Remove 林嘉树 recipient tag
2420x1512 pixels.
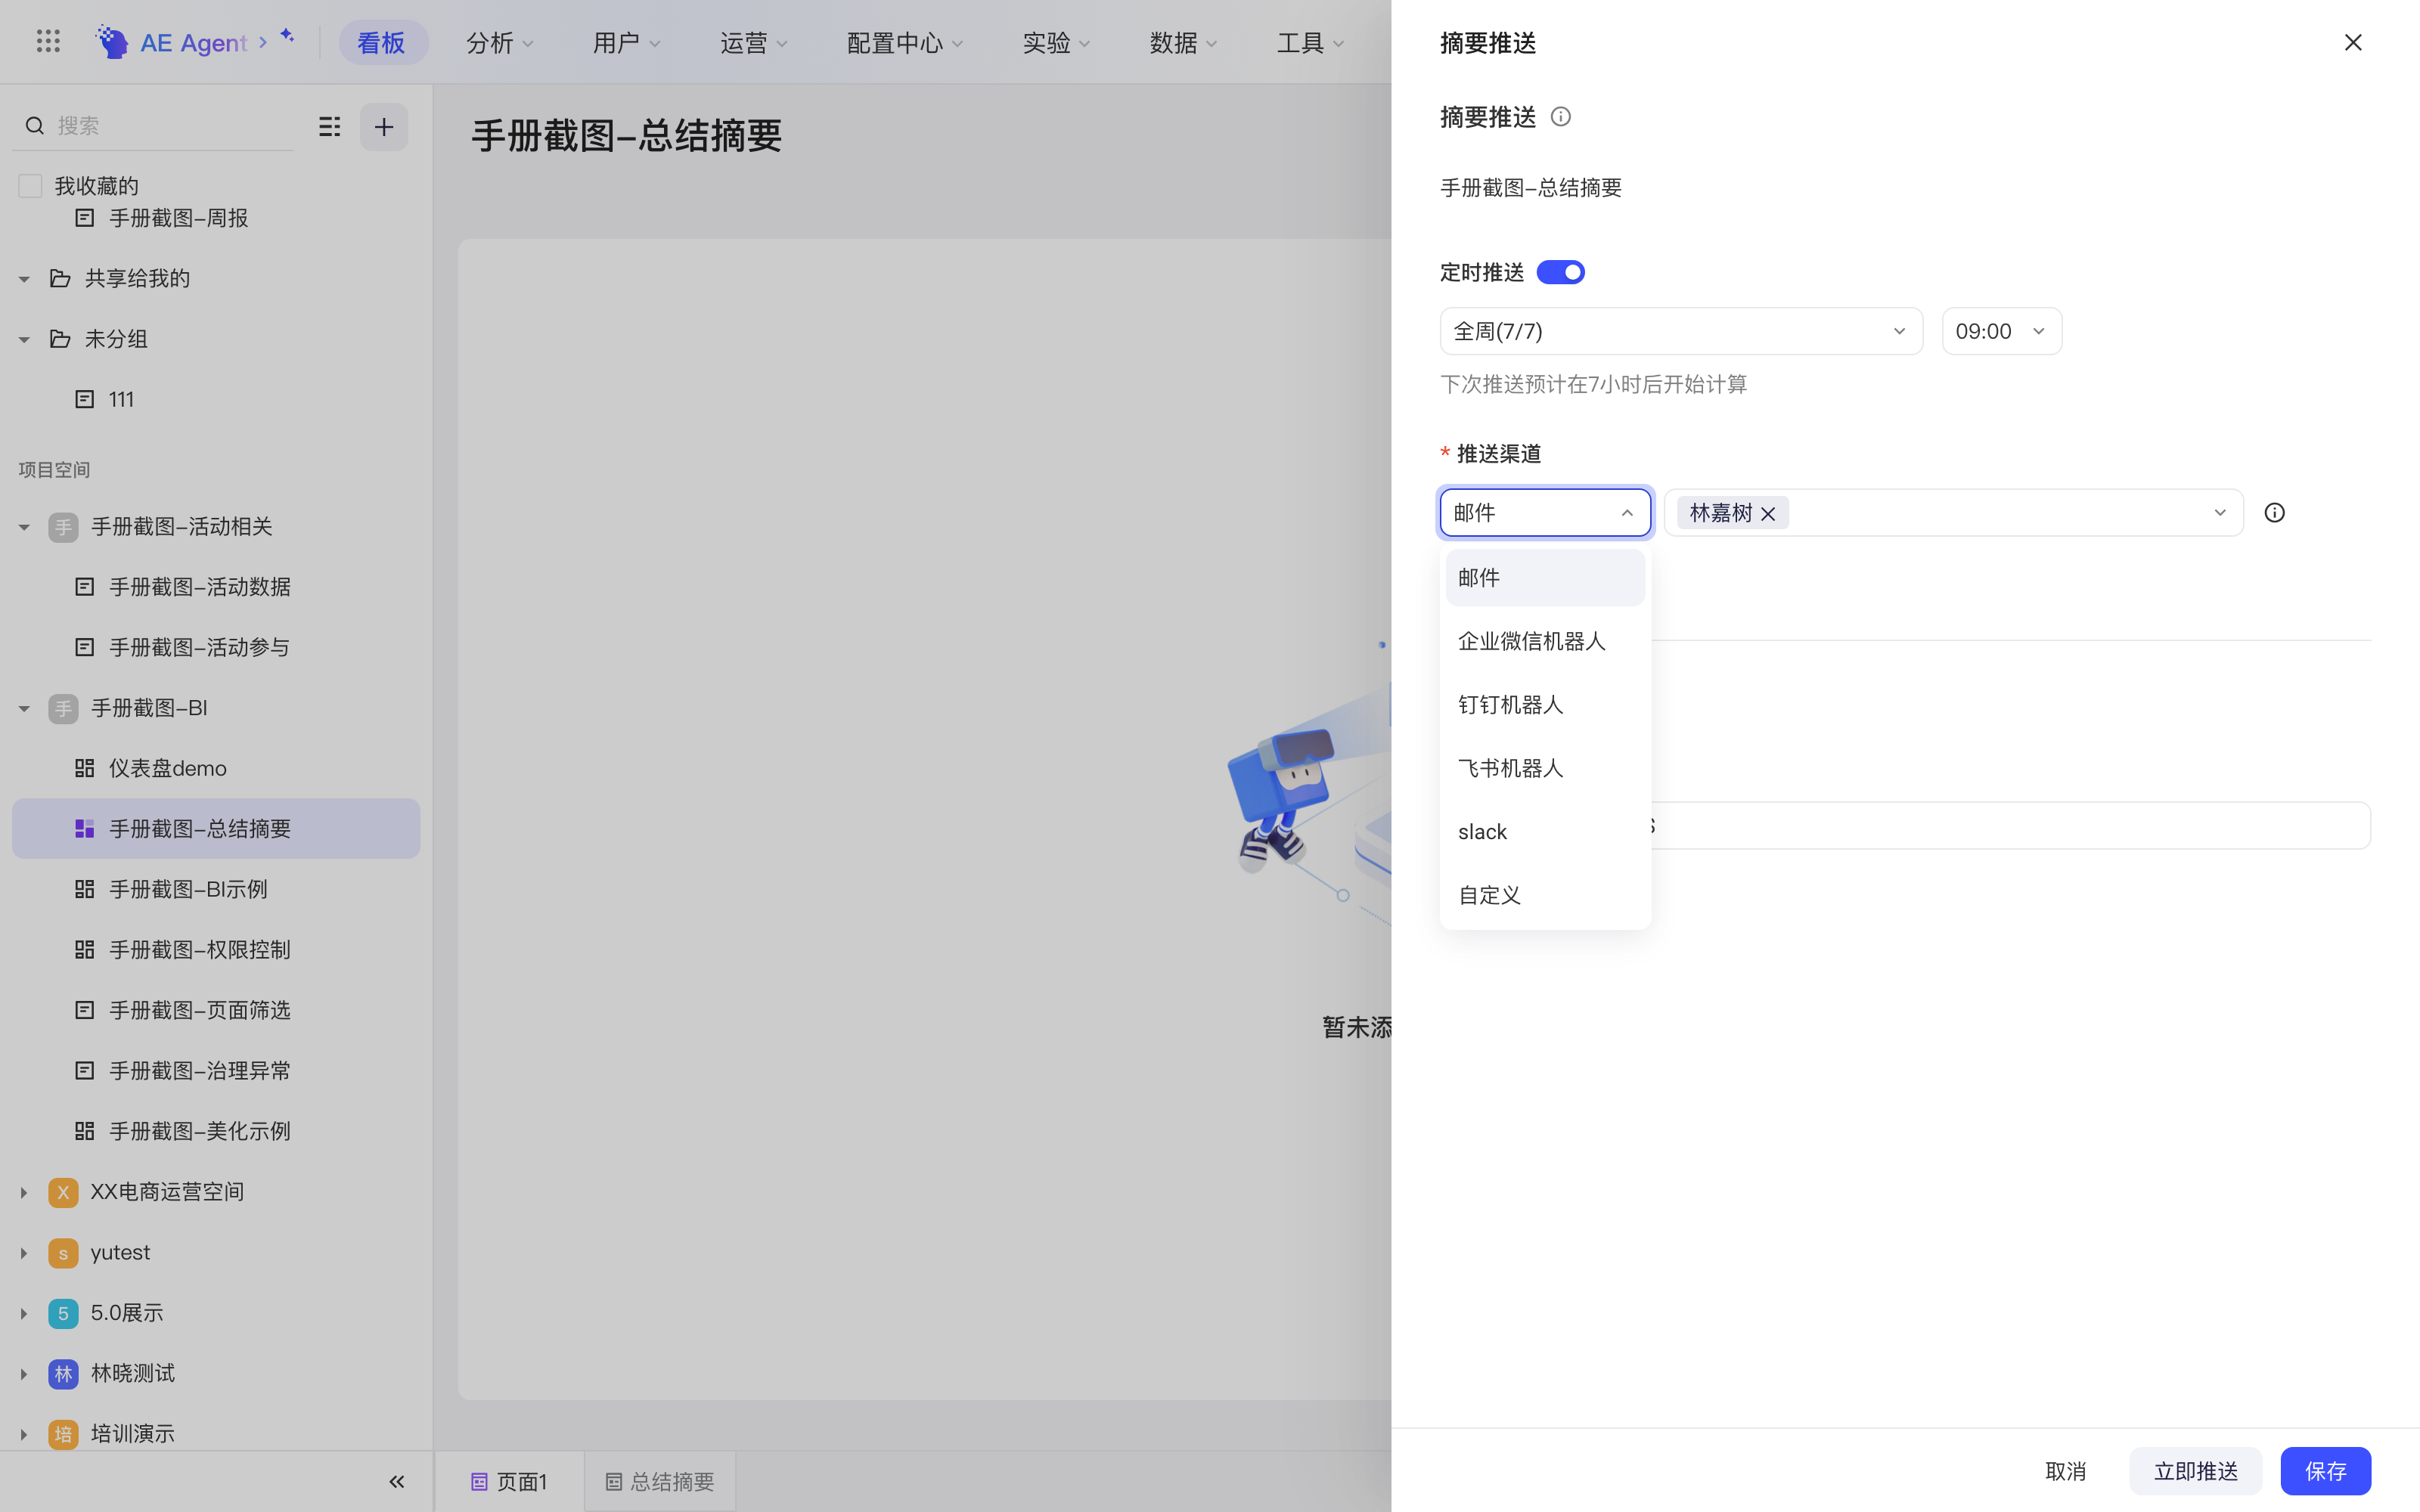point(1768,514)
